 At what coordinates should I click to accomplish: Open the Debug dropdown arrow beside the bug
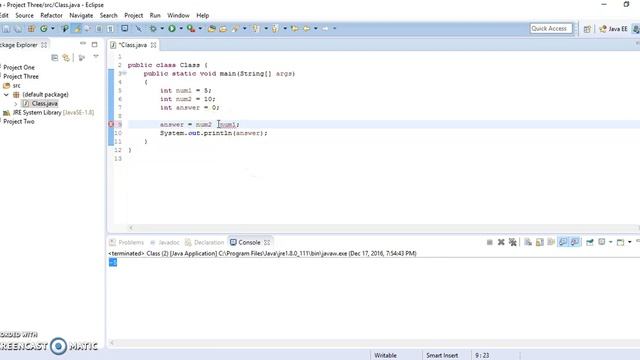[x=162, y=29]
